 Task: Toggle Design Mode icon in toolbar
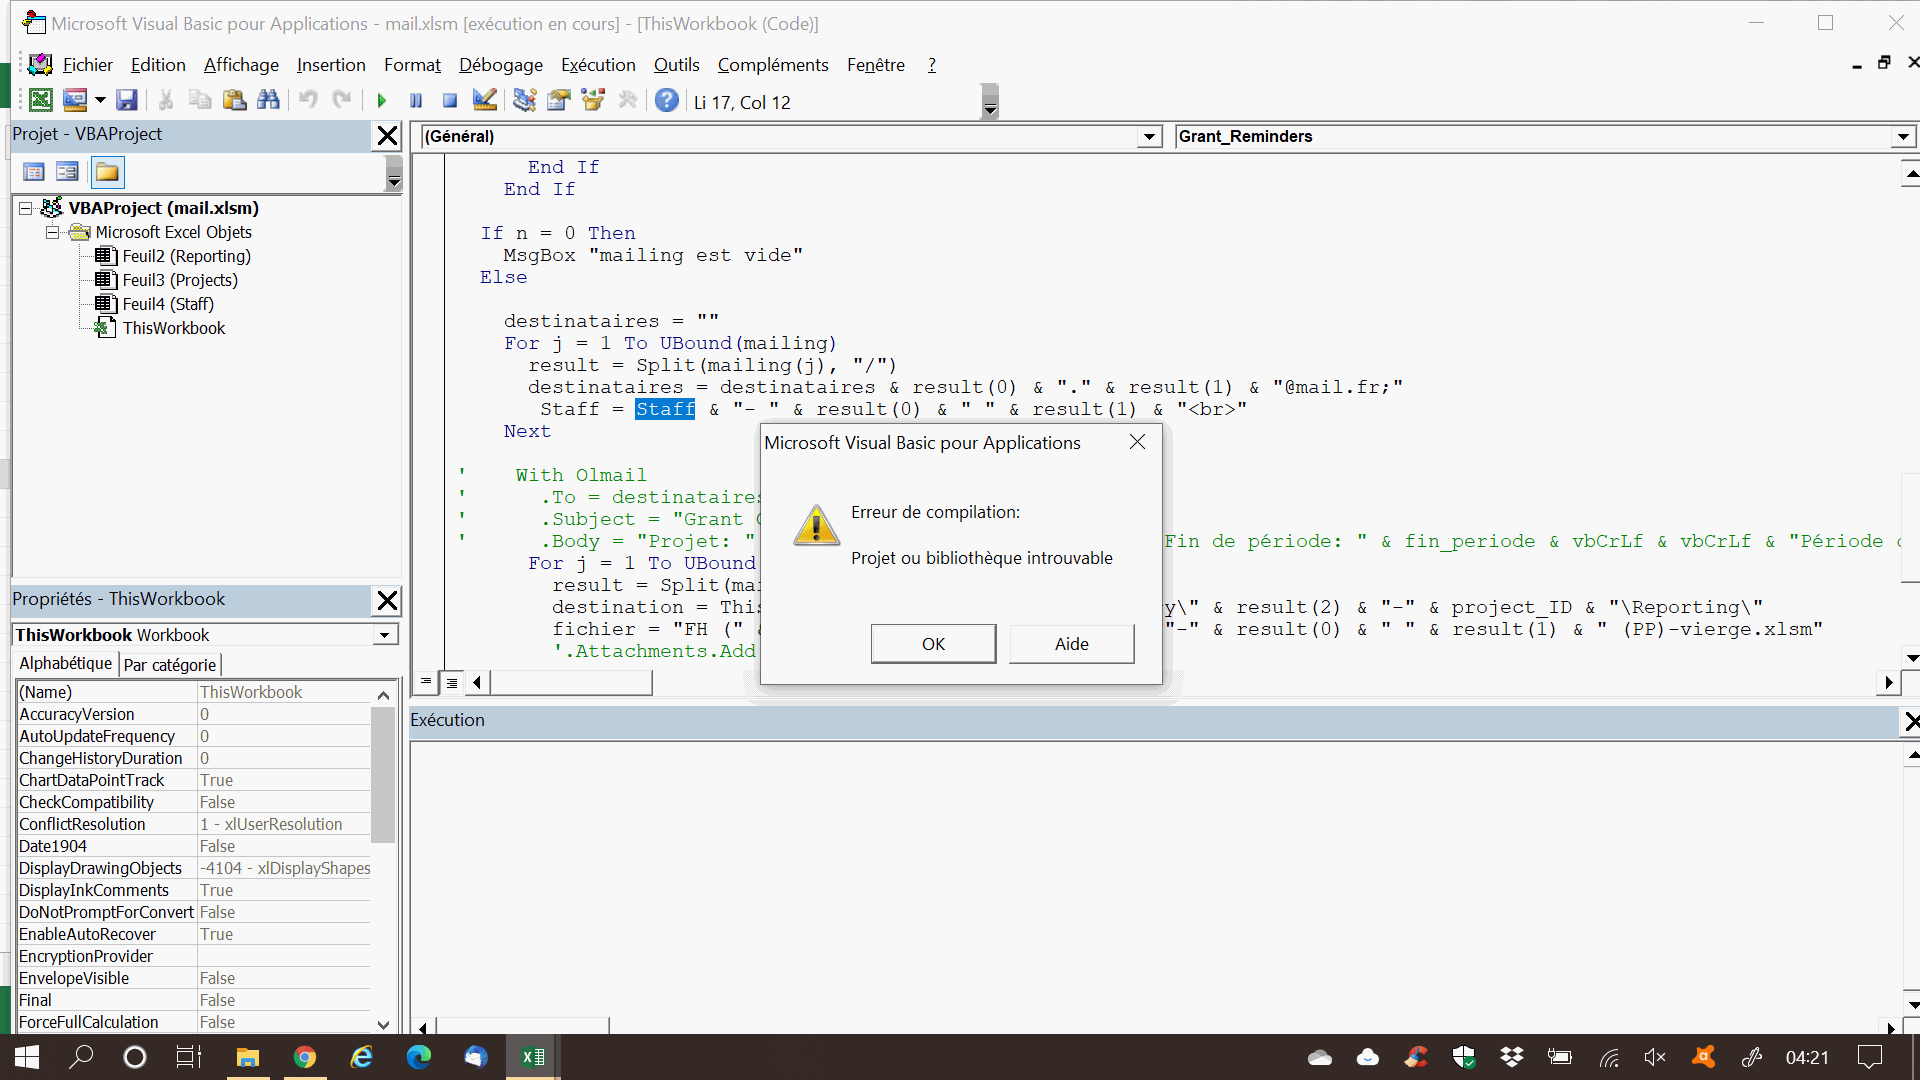click(x=485, y=100)
